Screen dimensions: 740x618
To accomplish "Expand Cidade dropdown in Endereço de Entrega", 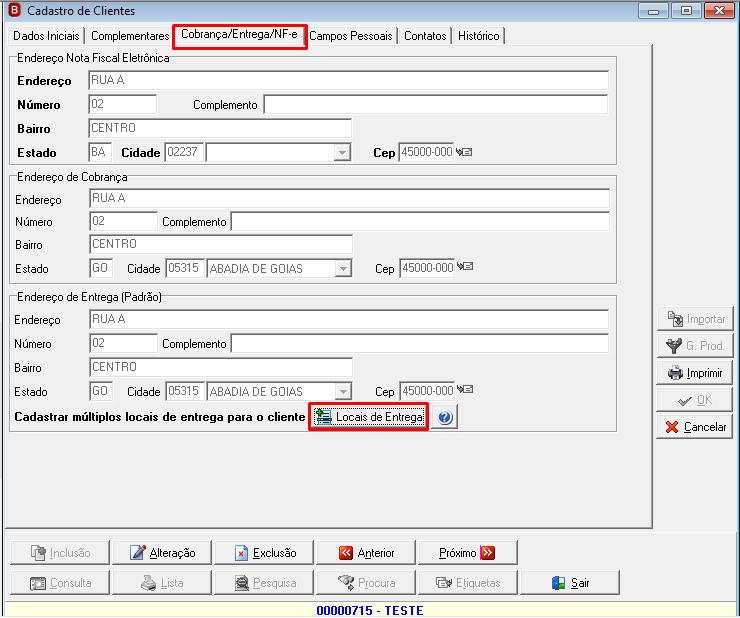I will click(343, 391).
